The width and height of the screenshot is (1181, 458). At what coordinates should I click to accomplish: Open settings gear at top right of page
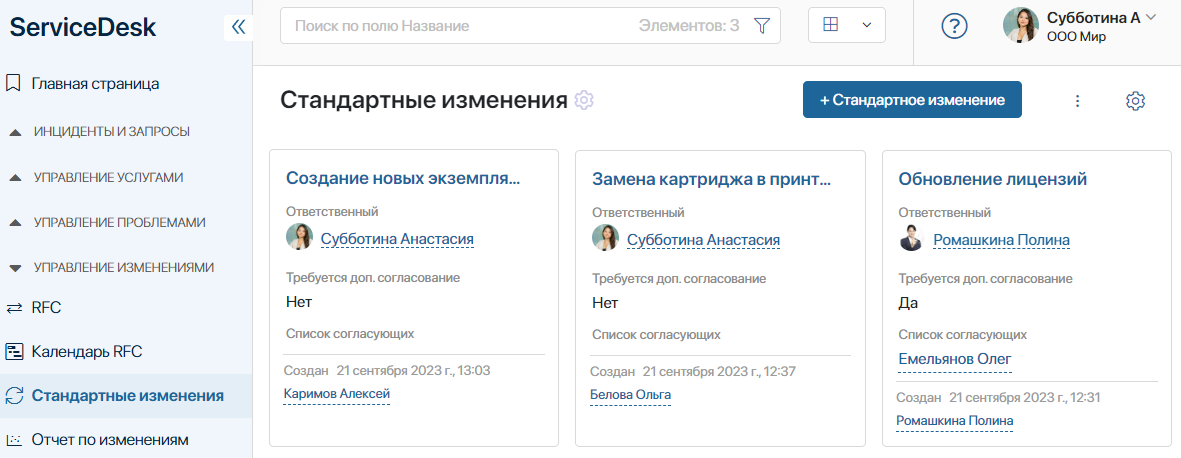(1135, 100)
